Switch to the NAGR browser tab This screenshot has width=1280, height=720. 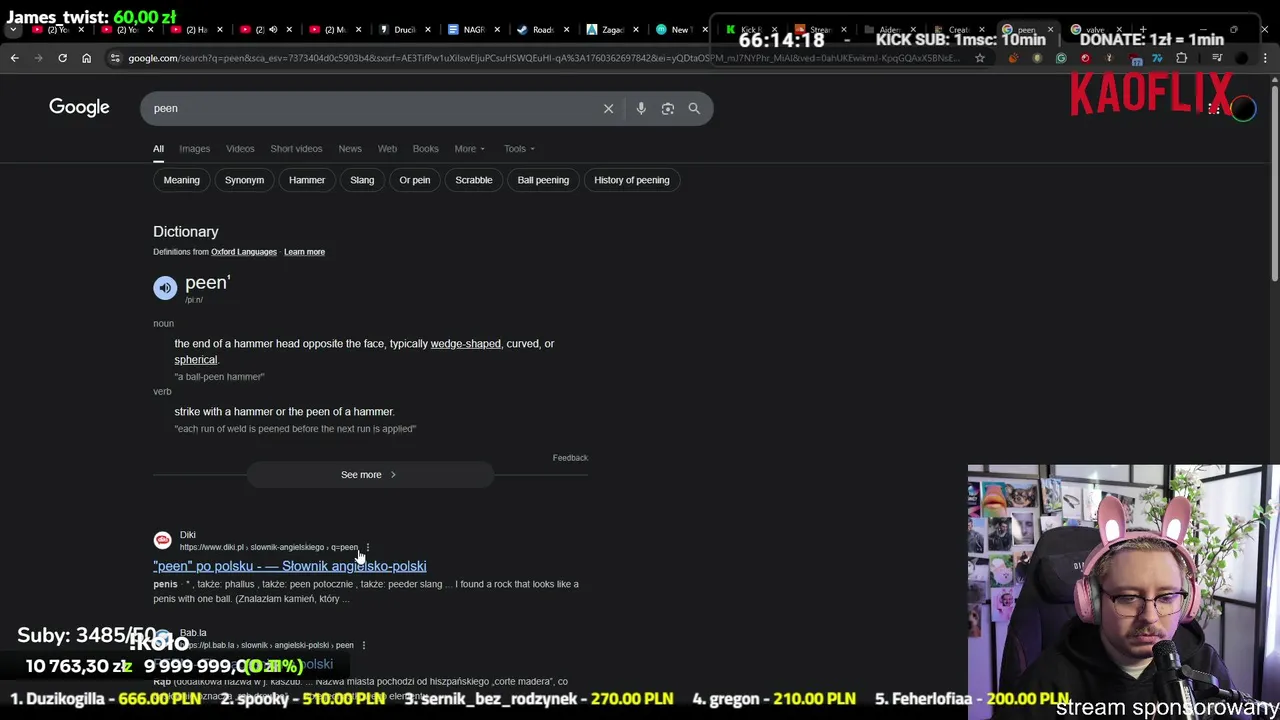pyautogui.click(x=472, y=30)
